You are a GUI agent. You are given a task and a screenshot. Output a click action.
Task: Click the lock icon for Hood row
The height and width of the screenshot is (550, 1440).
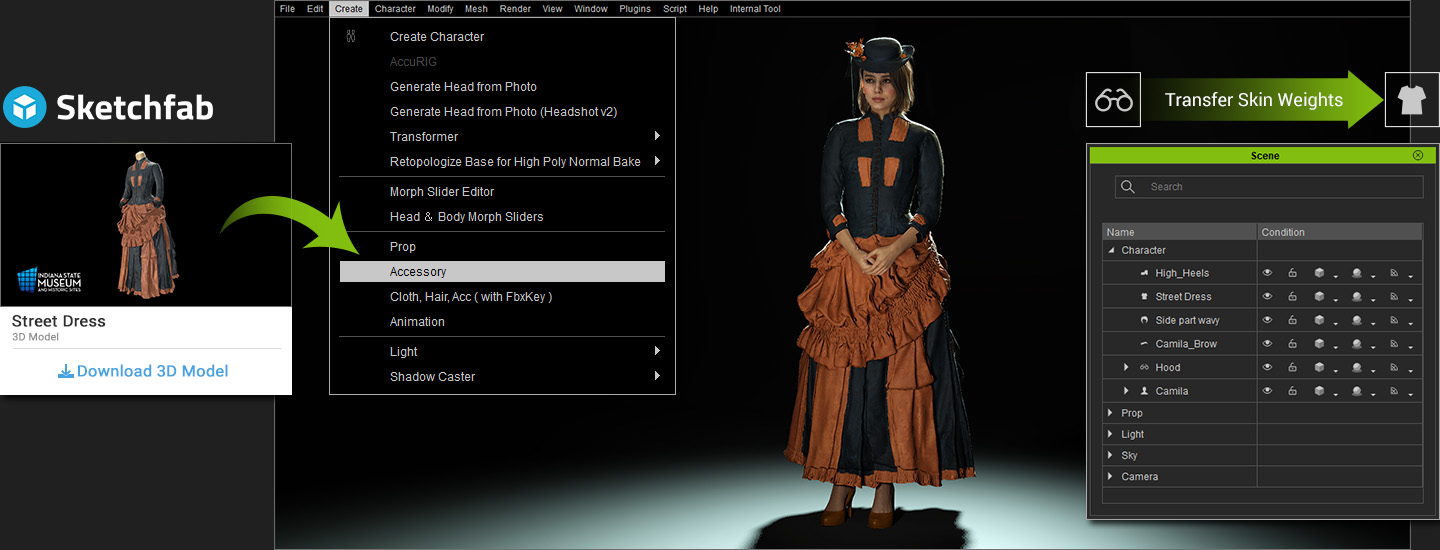pos(1292,368)
